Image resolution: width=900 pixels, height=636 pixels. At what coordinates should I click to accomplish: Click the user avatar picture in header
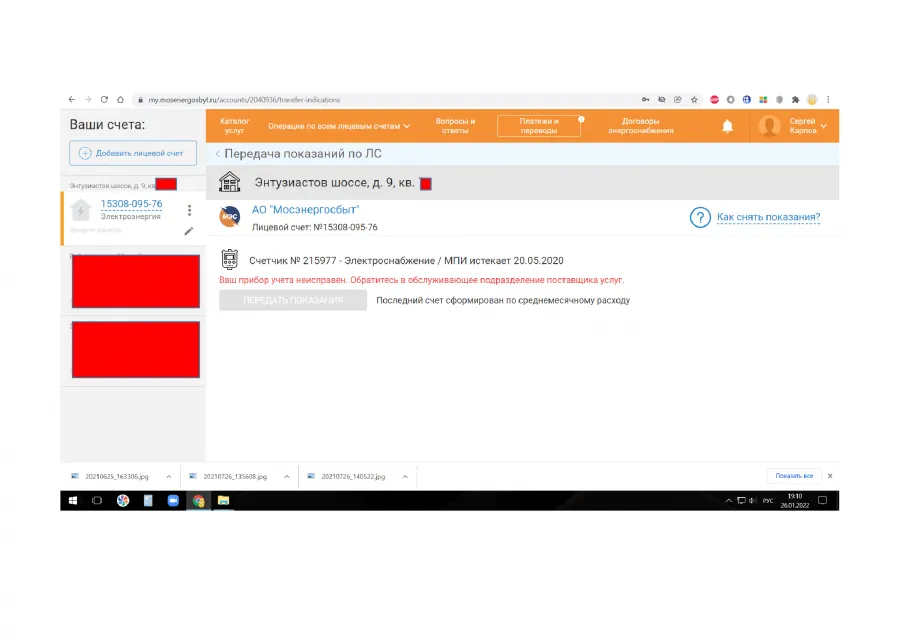[x=769, y=126]
